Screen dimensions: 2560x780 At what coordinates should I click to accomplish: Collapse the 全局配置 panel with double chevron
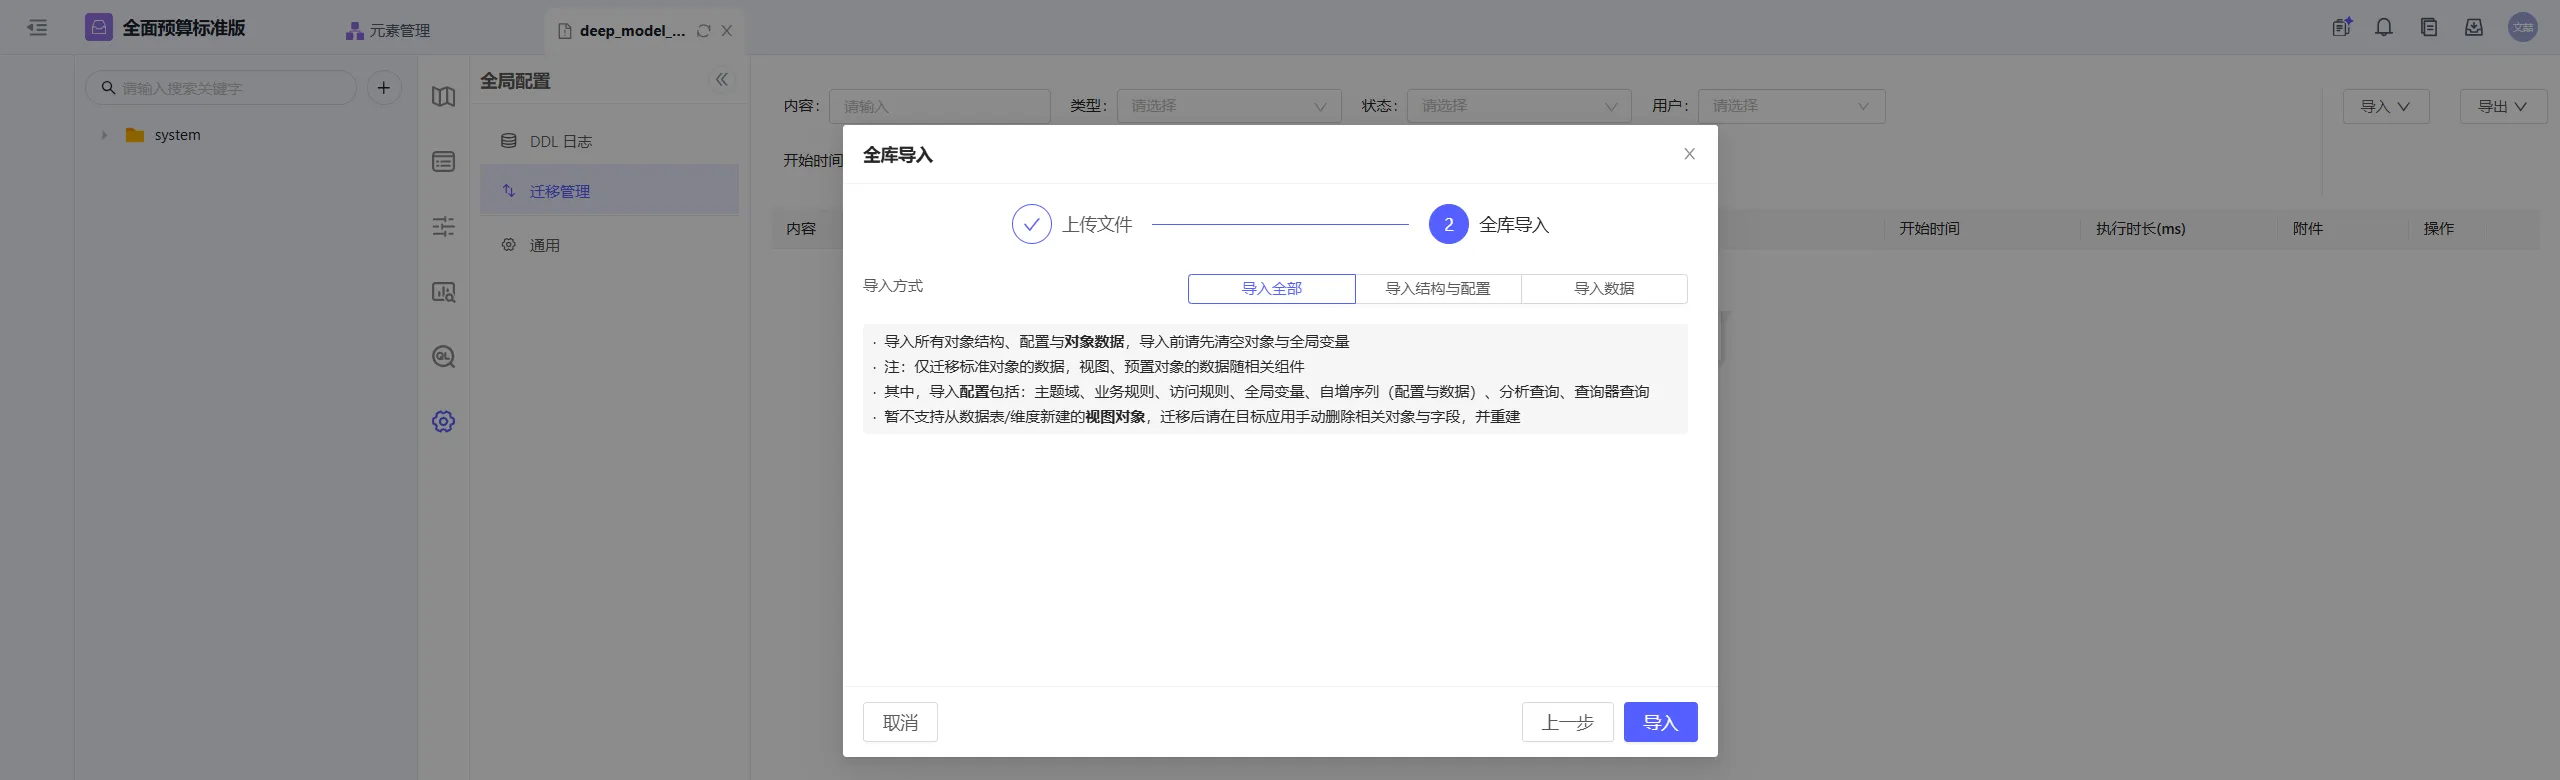[721, 80]
